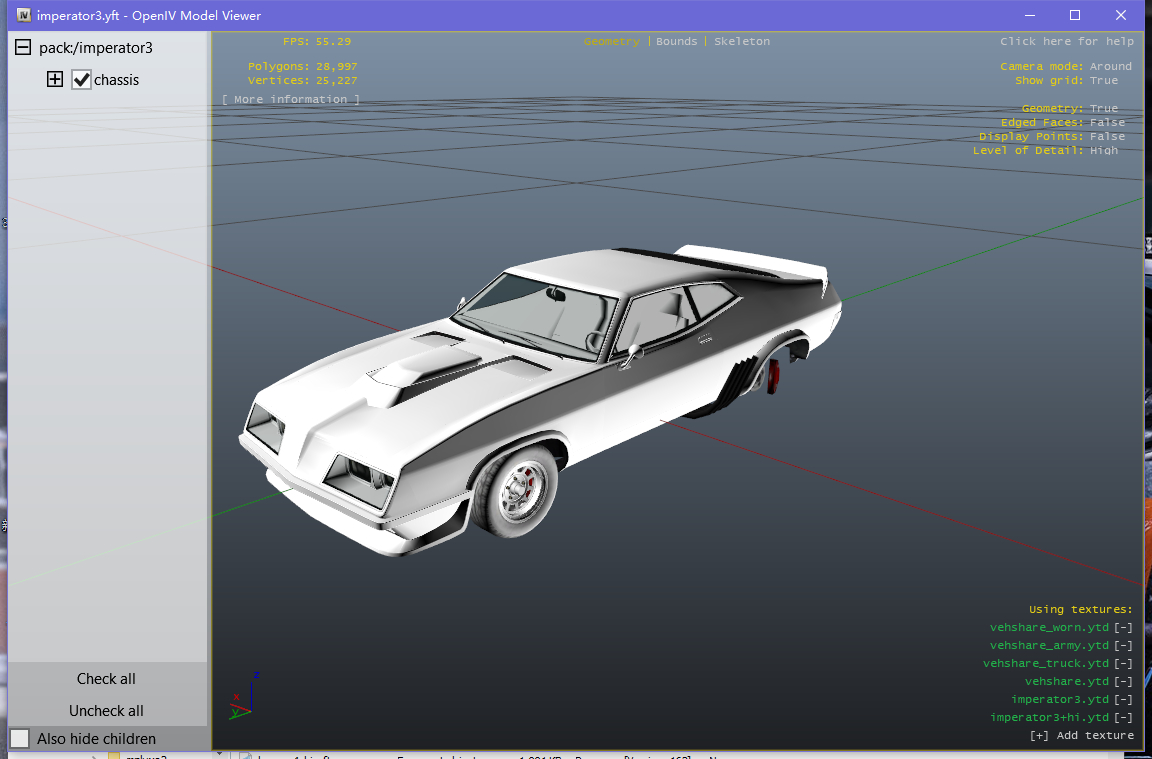Click the Vertices: 25,227 readout

point(303,80)
